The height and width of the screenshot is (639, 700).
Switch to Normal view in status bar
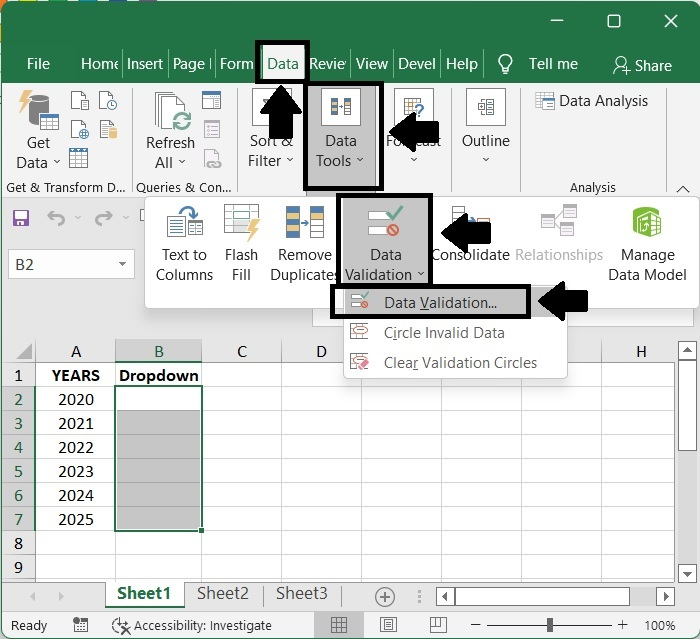coord(338,625)
